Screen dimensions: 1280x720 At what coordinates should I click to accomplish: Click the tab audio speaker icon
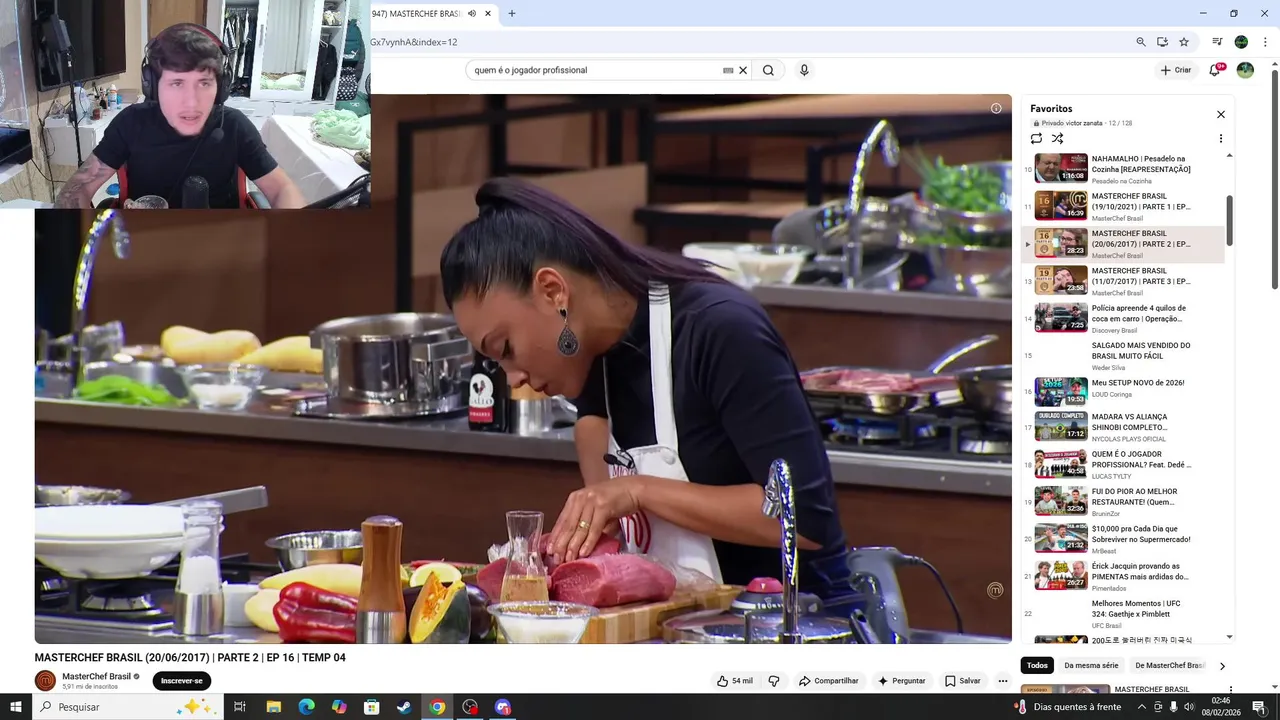[x=472, y=14]
